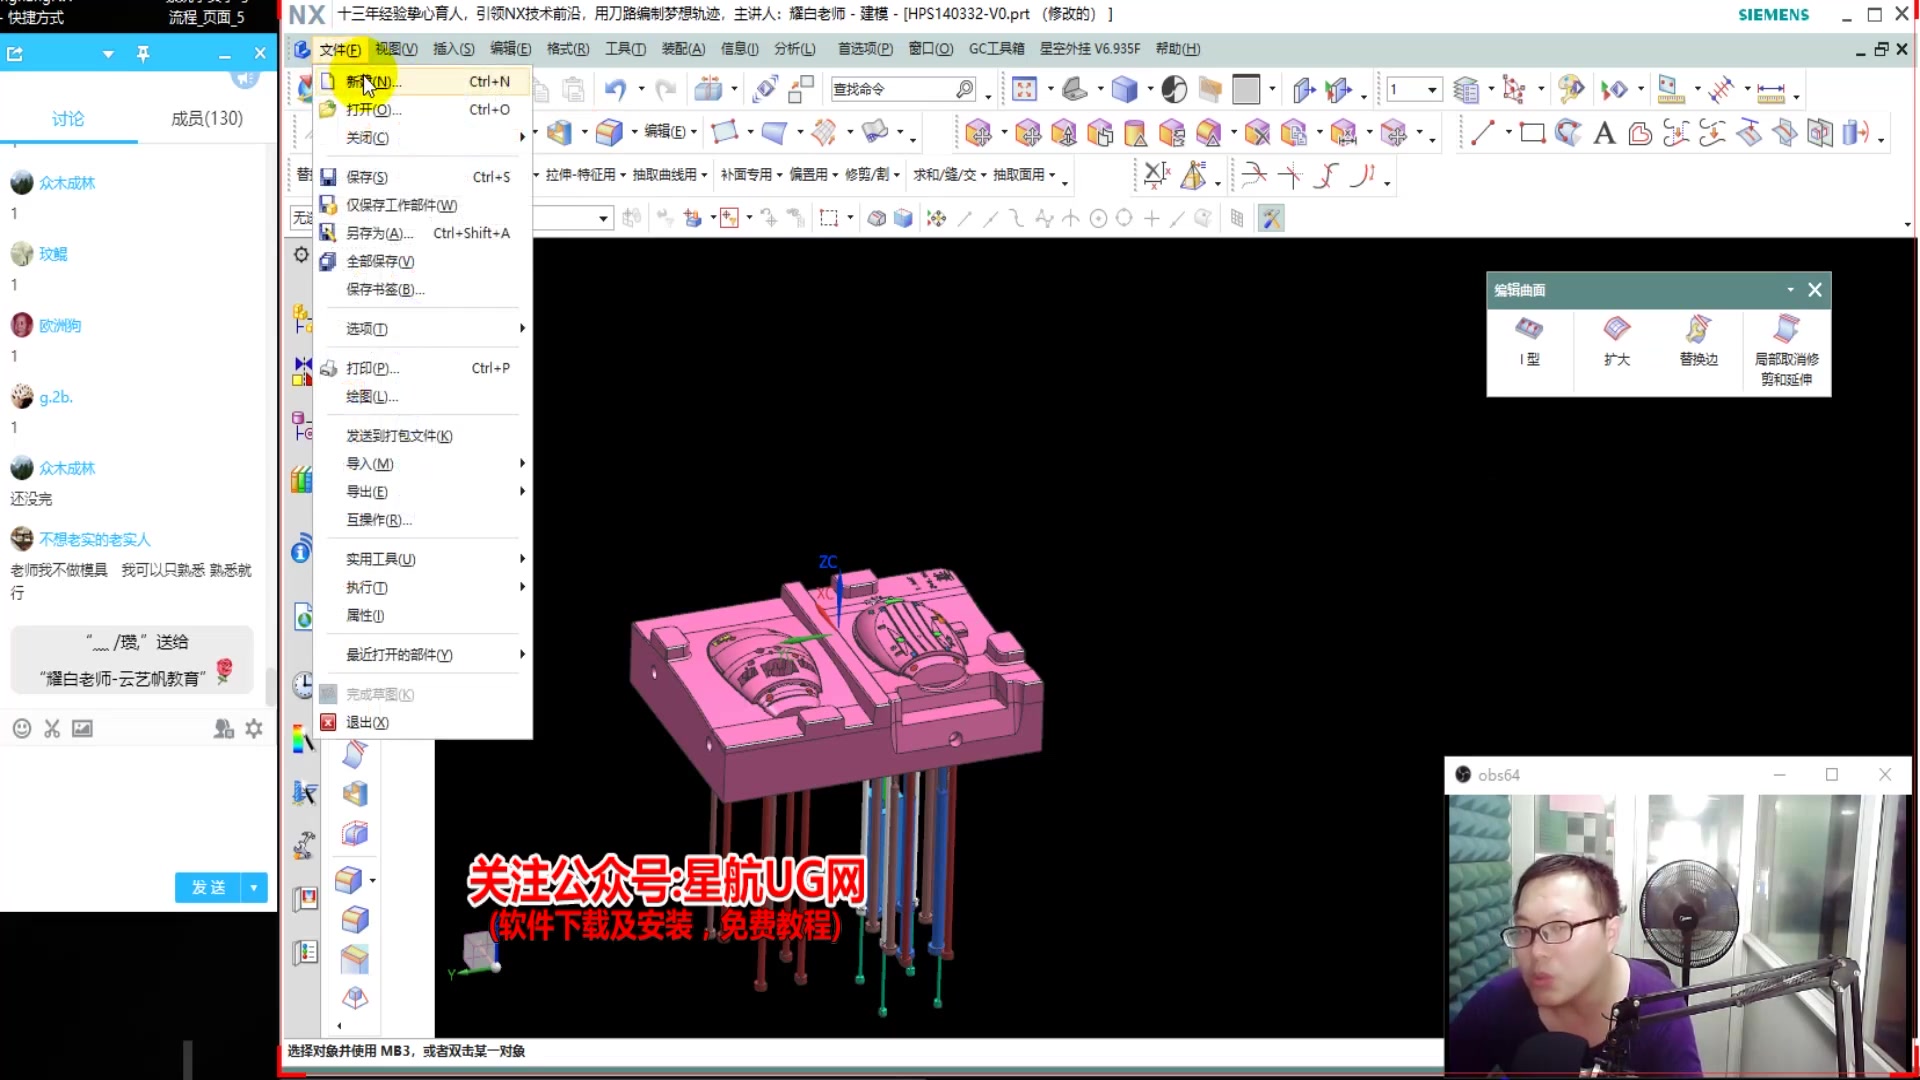Viewport: 1920px width, 1080px height.
Task: Choose Save As in File menu
Action: (378, 233)
